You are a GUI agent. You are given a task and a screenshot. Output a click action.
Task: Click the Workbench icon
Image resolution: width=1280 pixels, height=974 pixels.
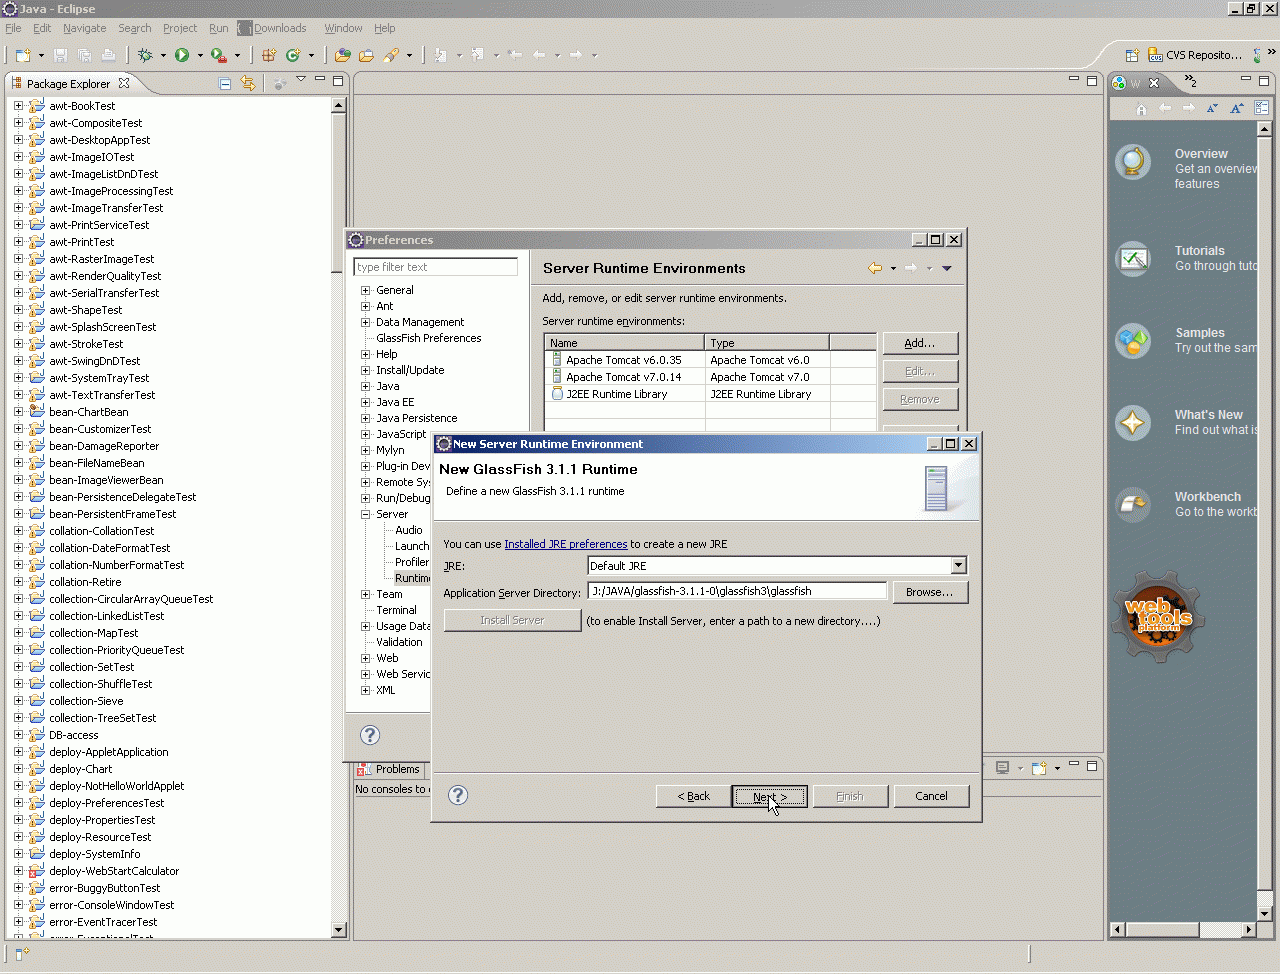click(1133, 504)
